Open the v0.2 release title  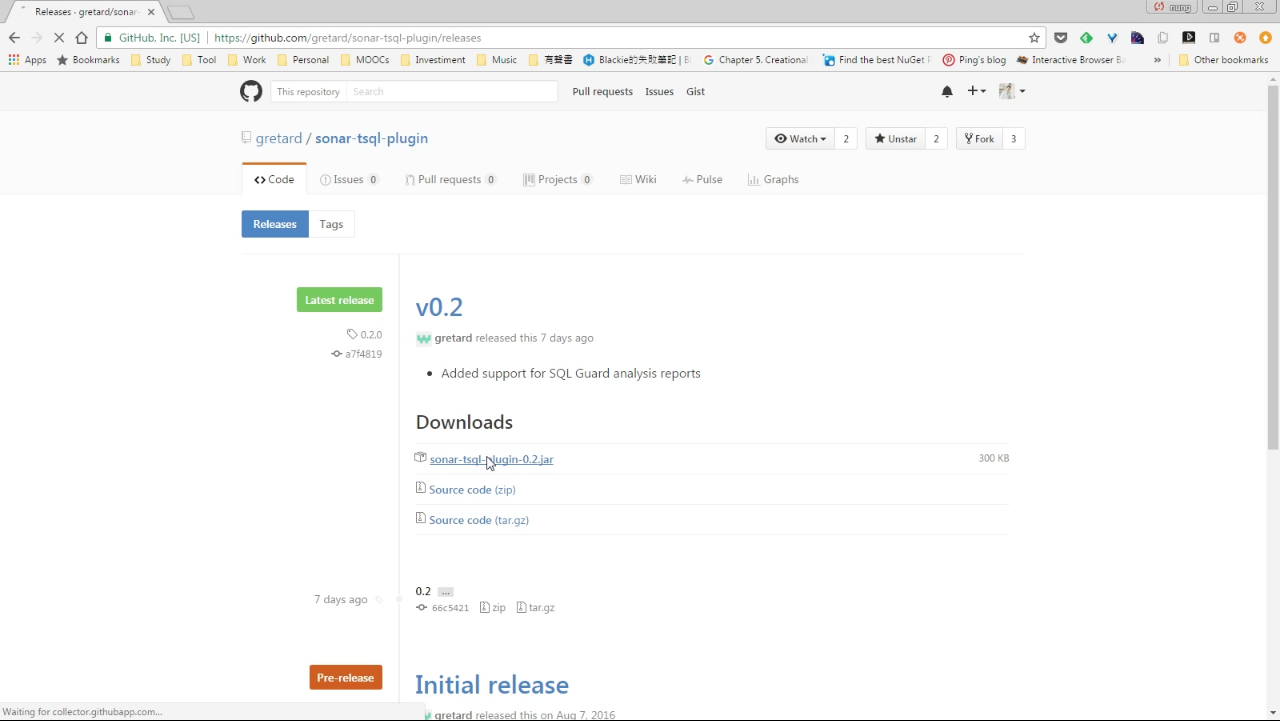439,307
